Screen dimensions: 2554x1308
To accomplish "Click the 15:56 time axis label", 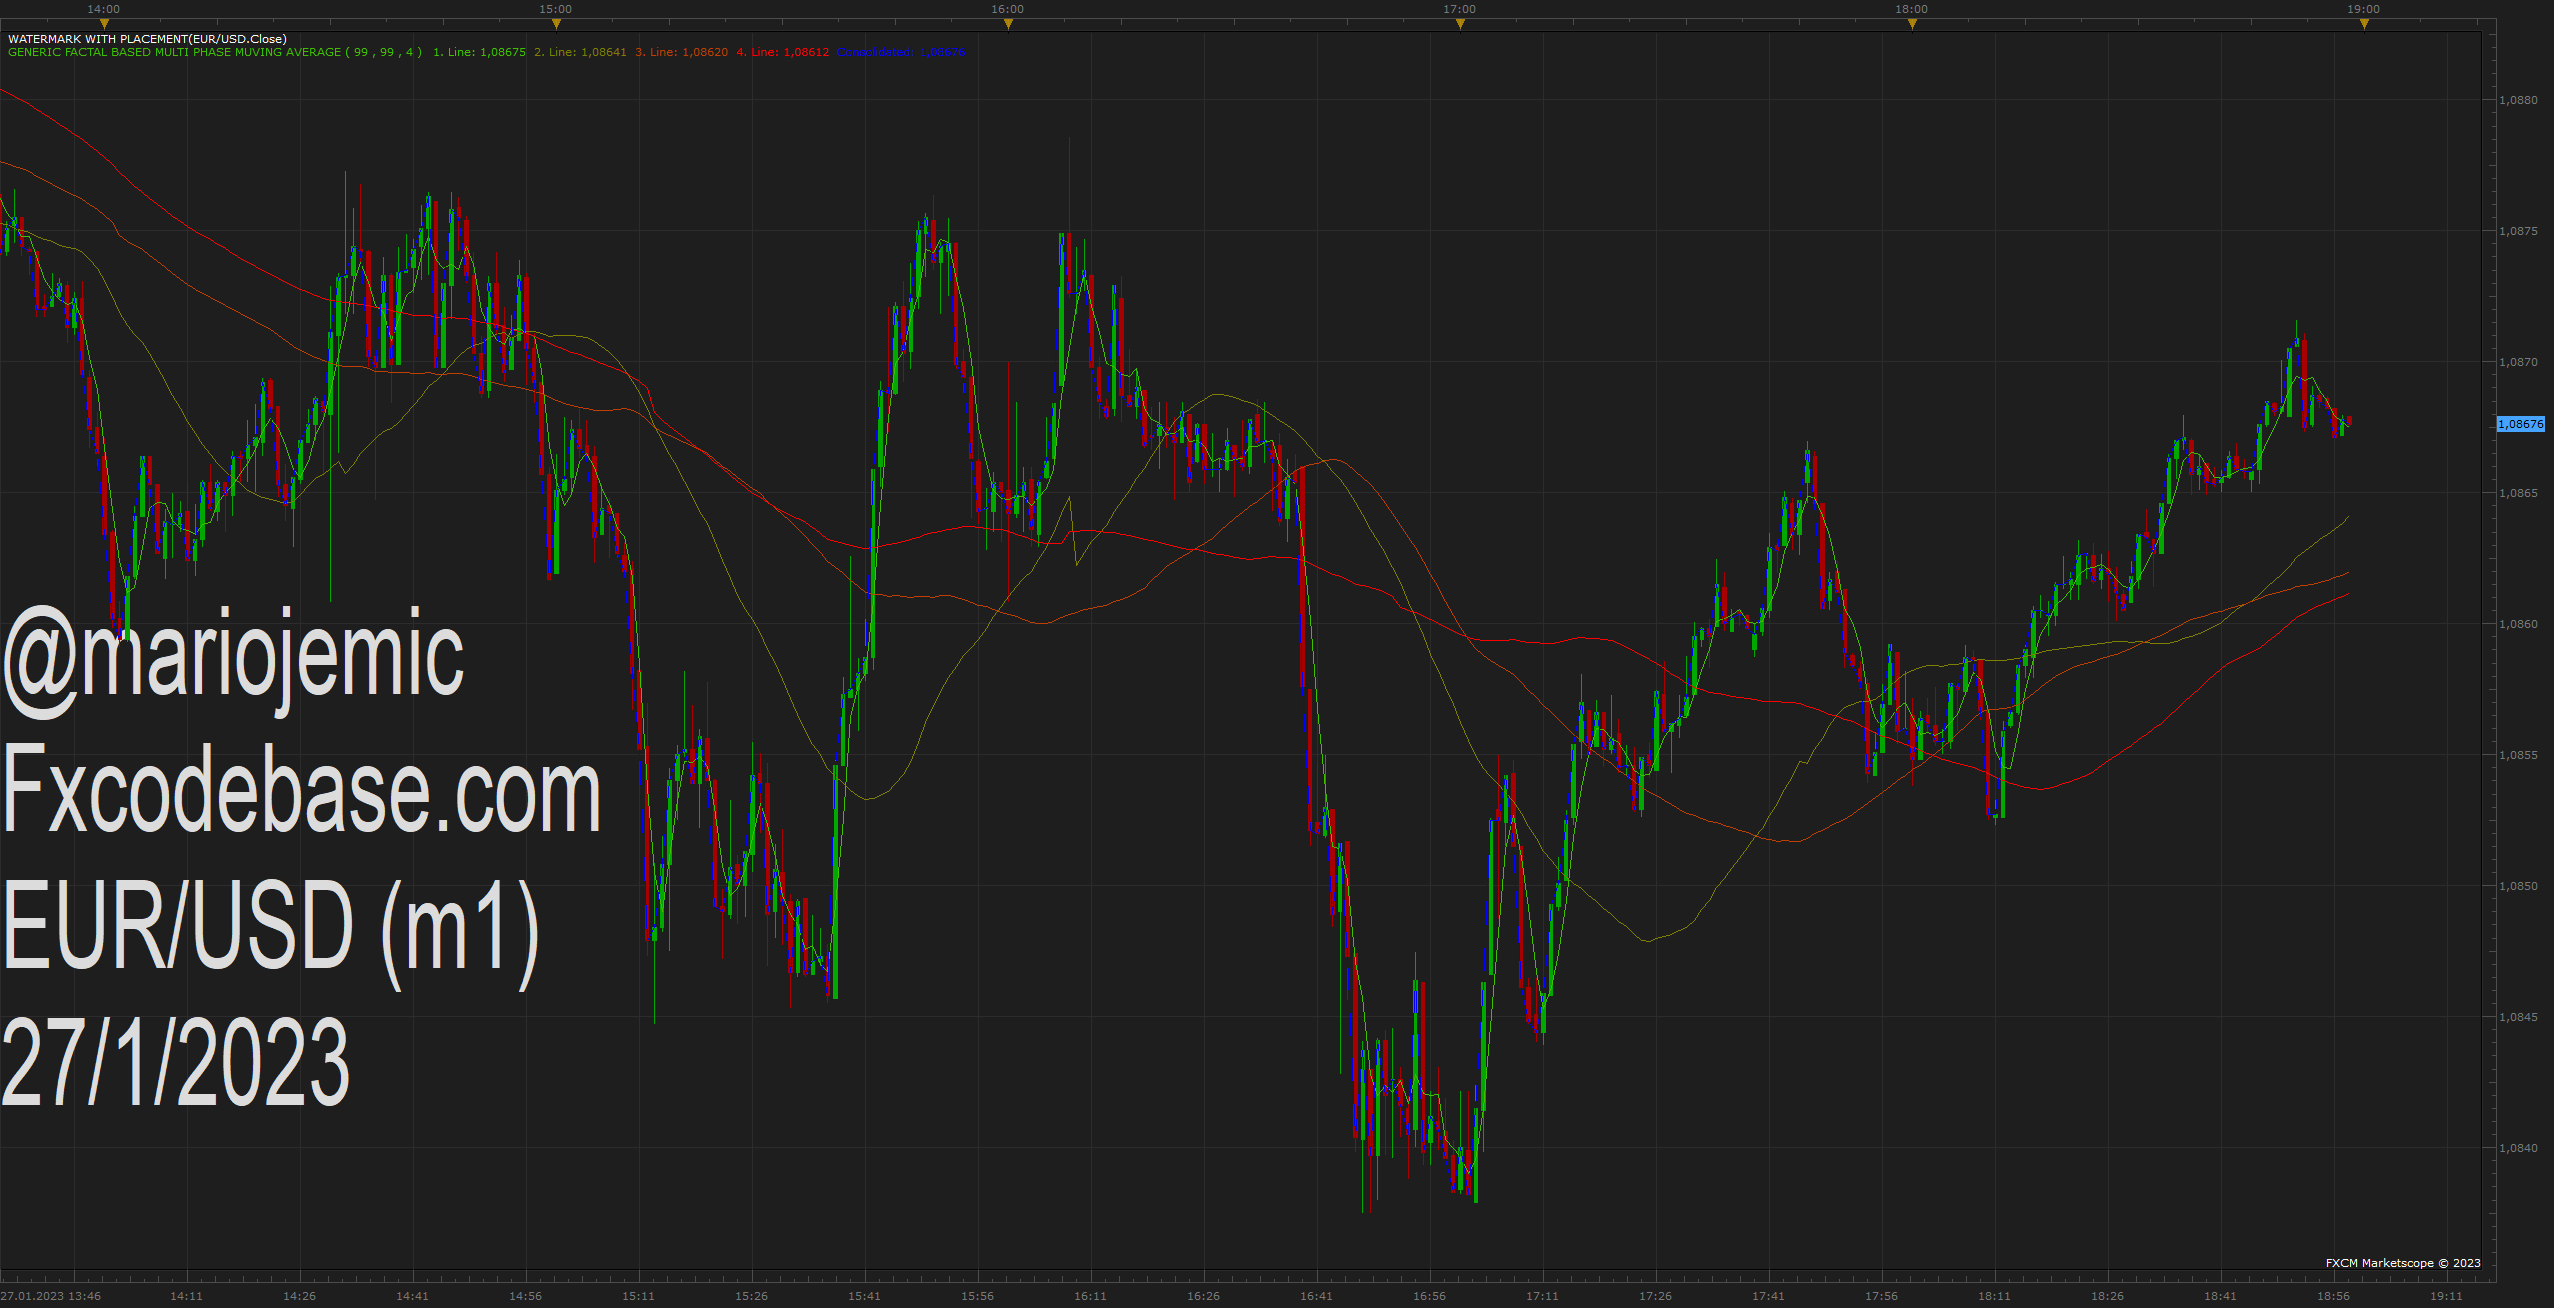I will pyautogui.click(x=977, y=1296).
